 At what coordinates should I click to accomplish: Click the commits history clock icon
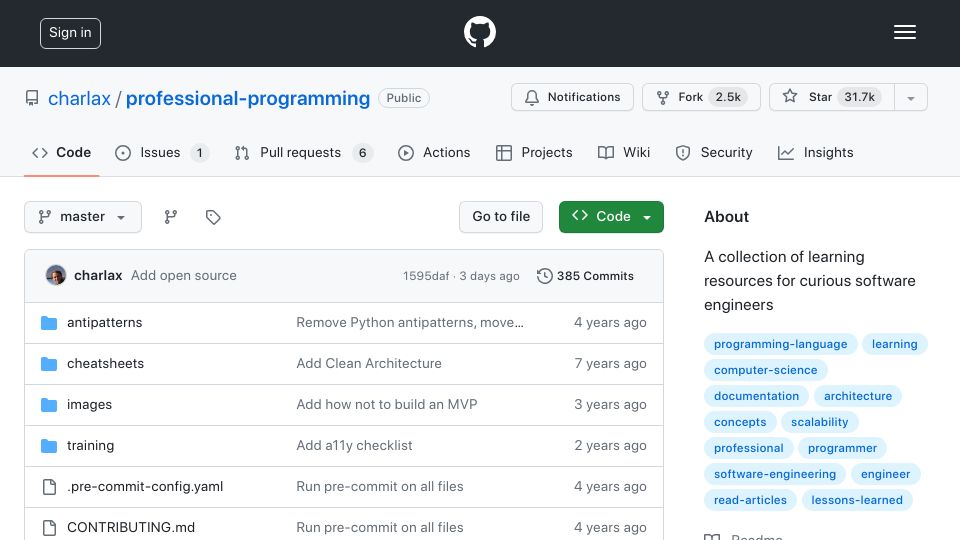[544, 276]
